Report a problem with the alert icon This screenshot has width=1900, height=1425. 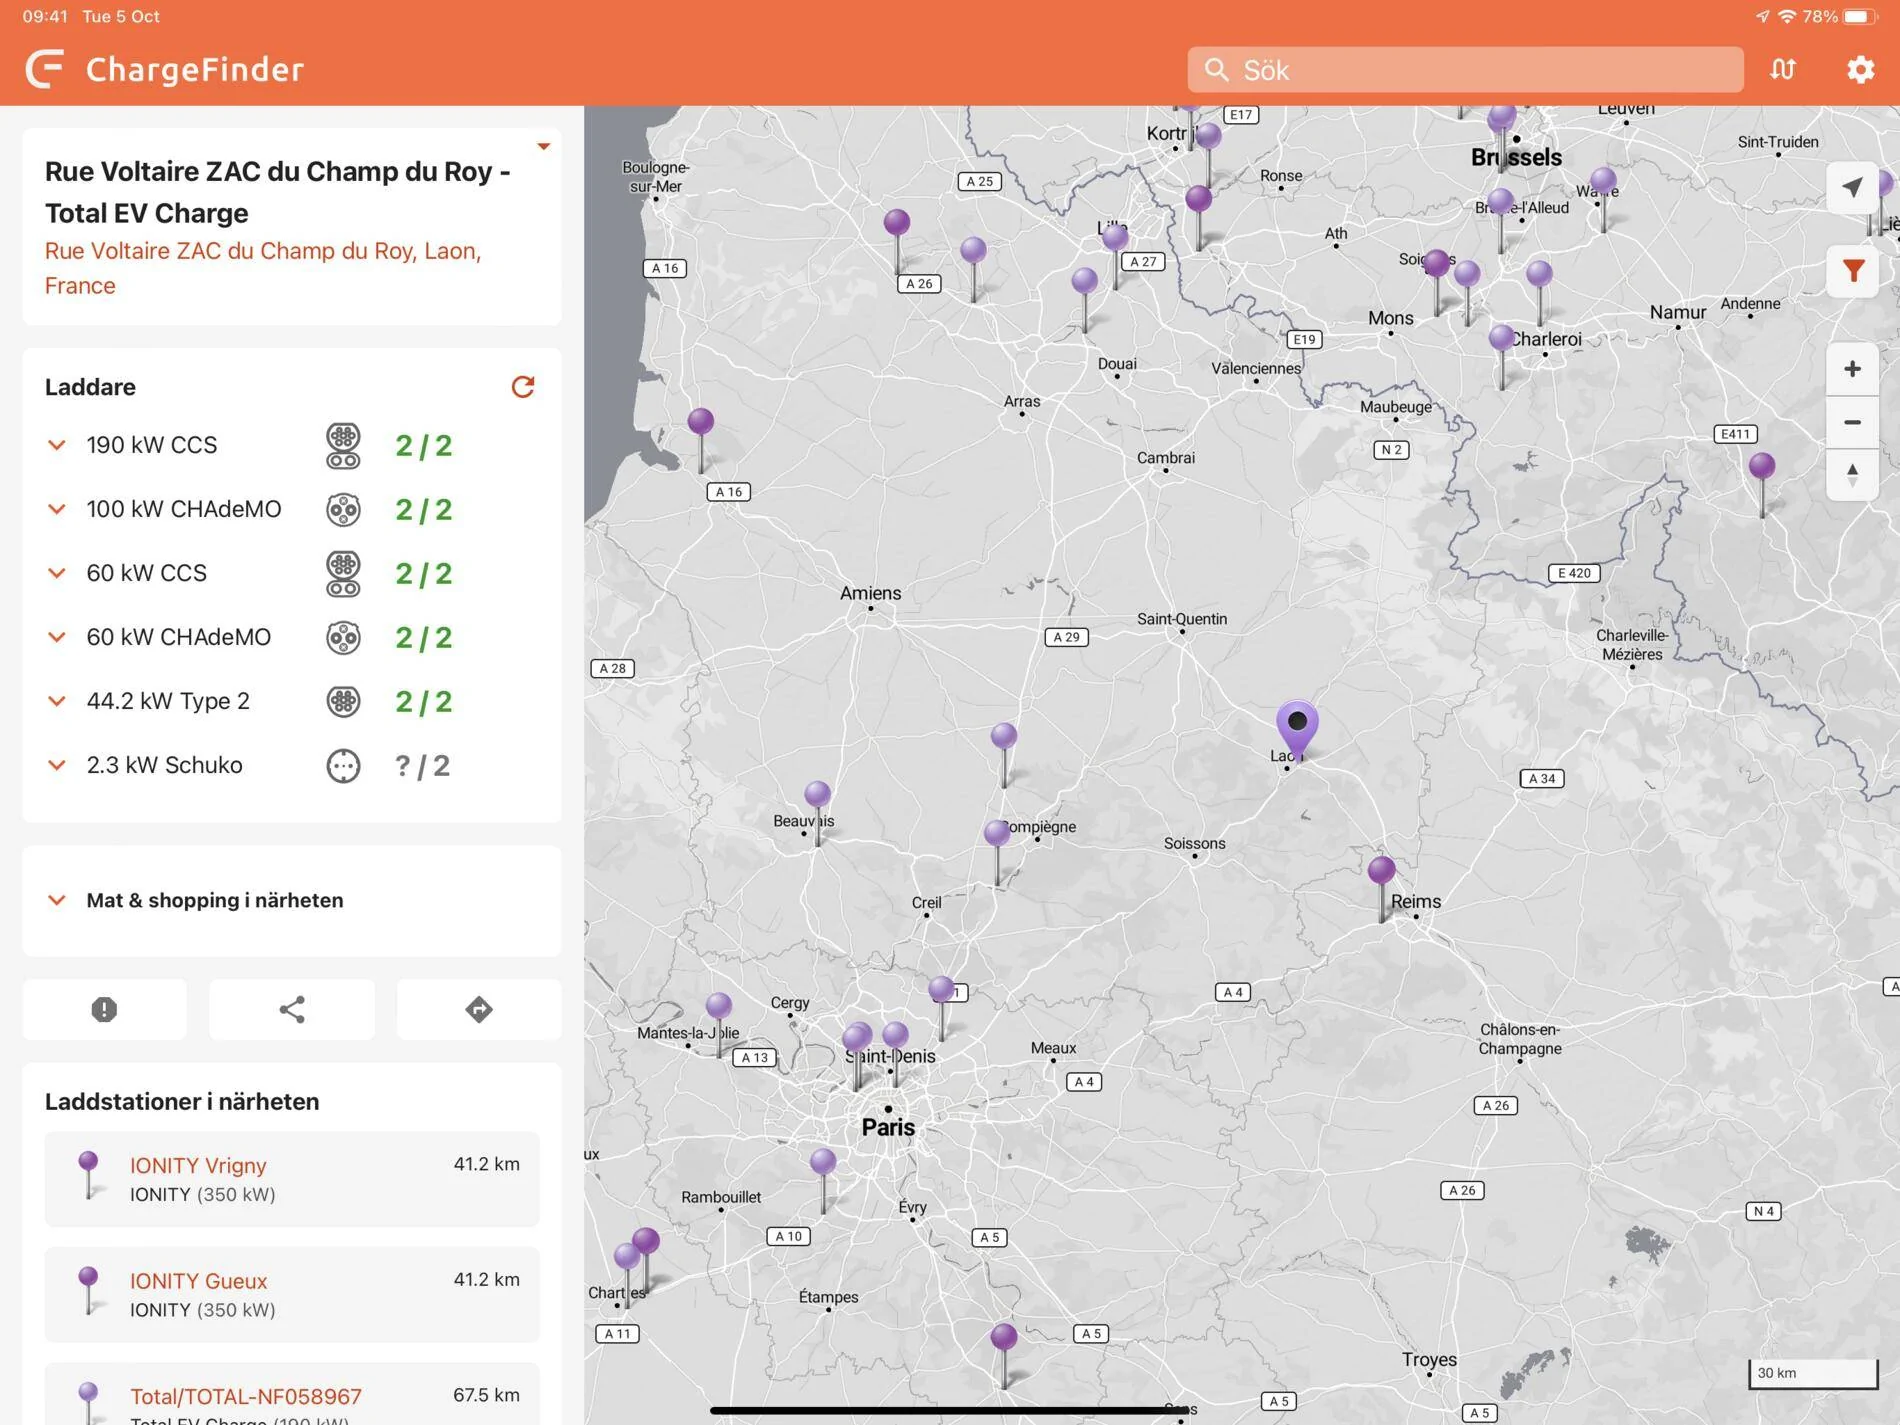104,1009
